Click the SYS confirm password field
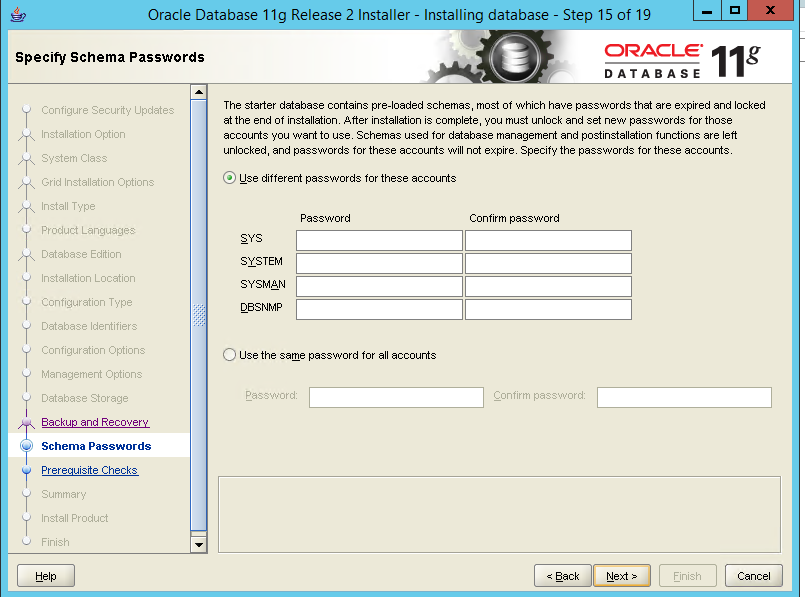Image resolution: width=805 pixels, height=597 pixels. tap(548, 240)
